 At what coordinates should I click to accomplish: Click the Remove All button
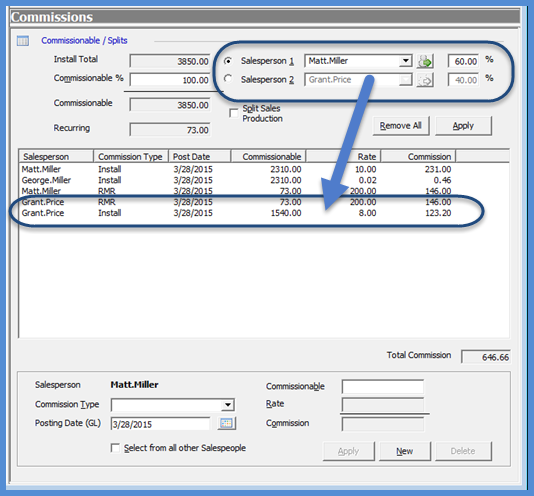[401, 126]
